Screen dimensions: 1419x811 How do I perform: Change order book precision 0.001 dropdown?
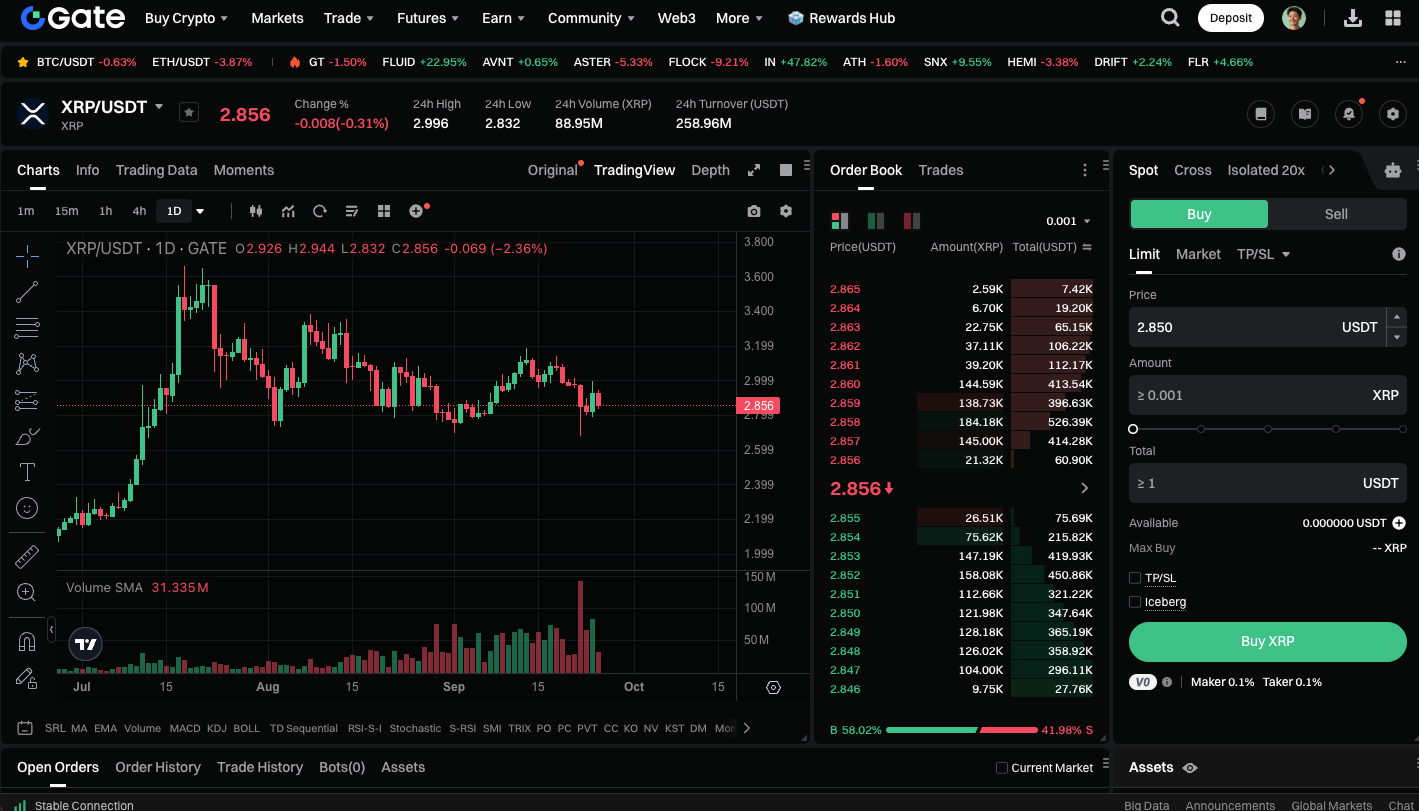coord(1068,221)
